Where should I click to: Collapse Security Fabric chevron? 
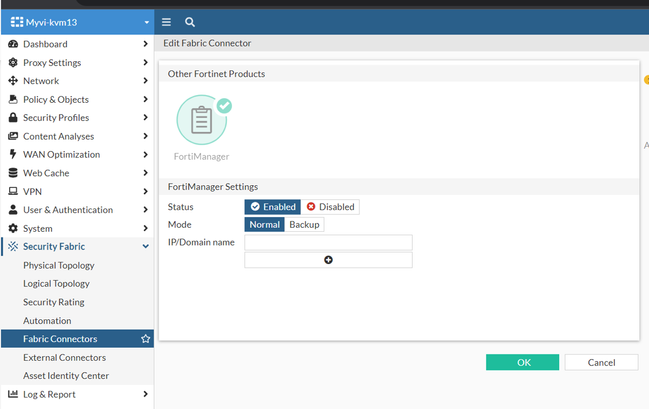tap(146, 246)
